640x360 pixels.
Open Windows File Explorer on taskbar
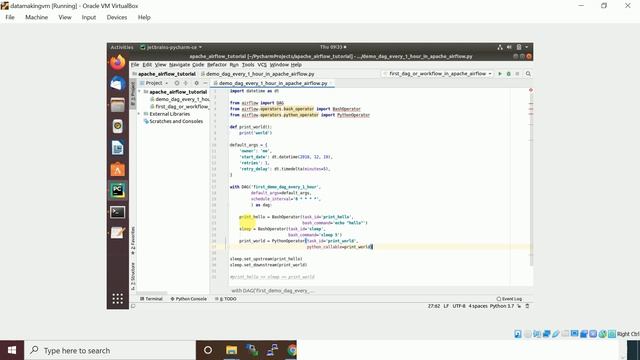(231, 350)
